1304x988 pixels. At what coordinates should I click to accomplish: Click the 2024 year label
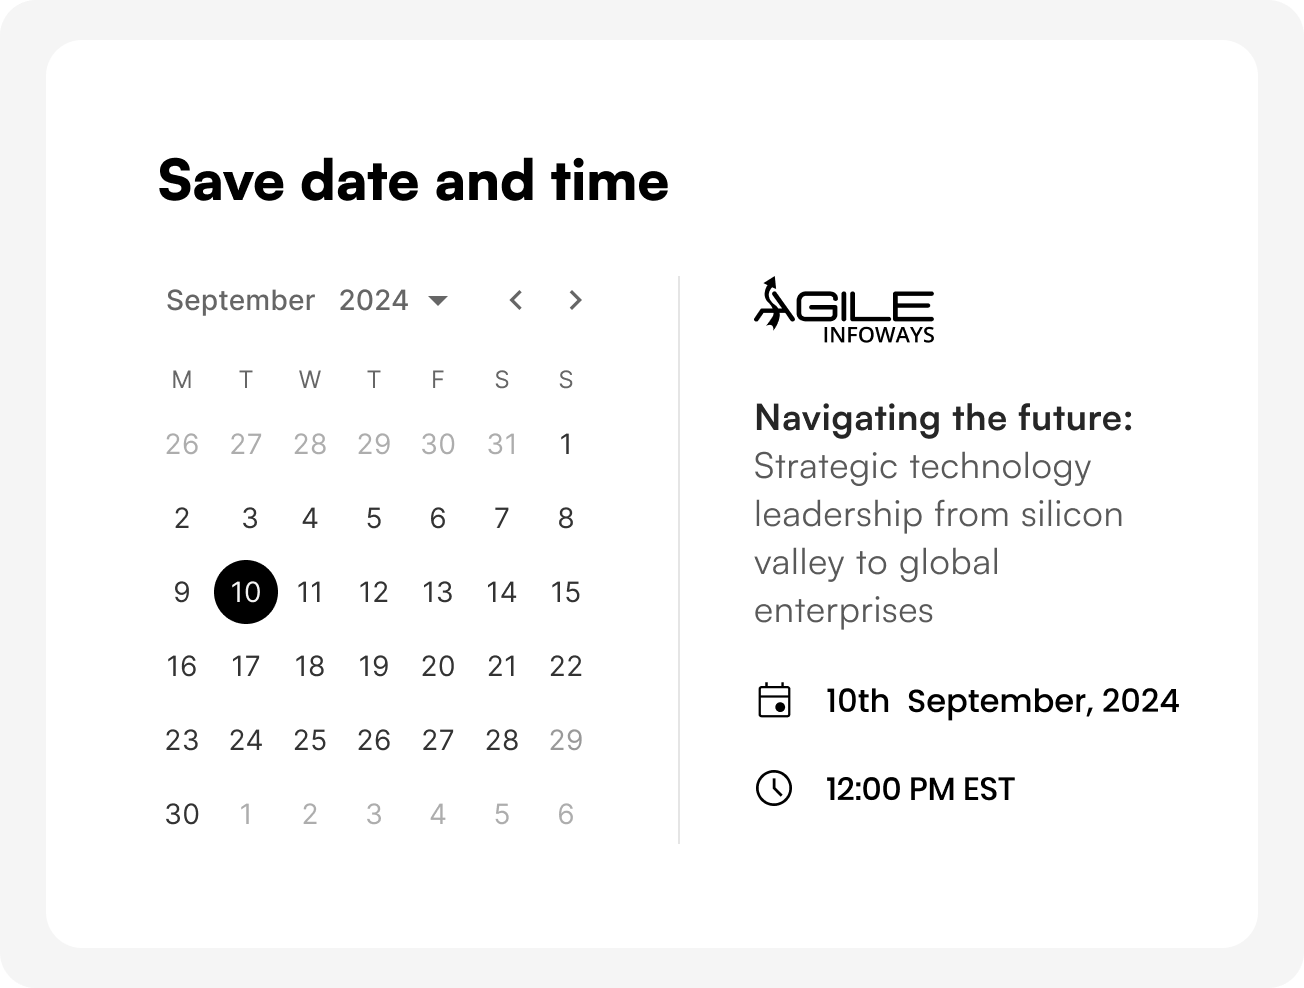coord(373,300)
